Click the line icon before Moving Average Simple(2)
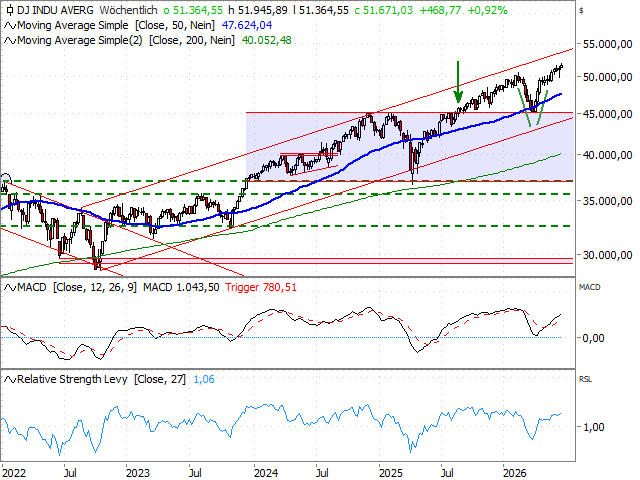 (x=10, y=41)
